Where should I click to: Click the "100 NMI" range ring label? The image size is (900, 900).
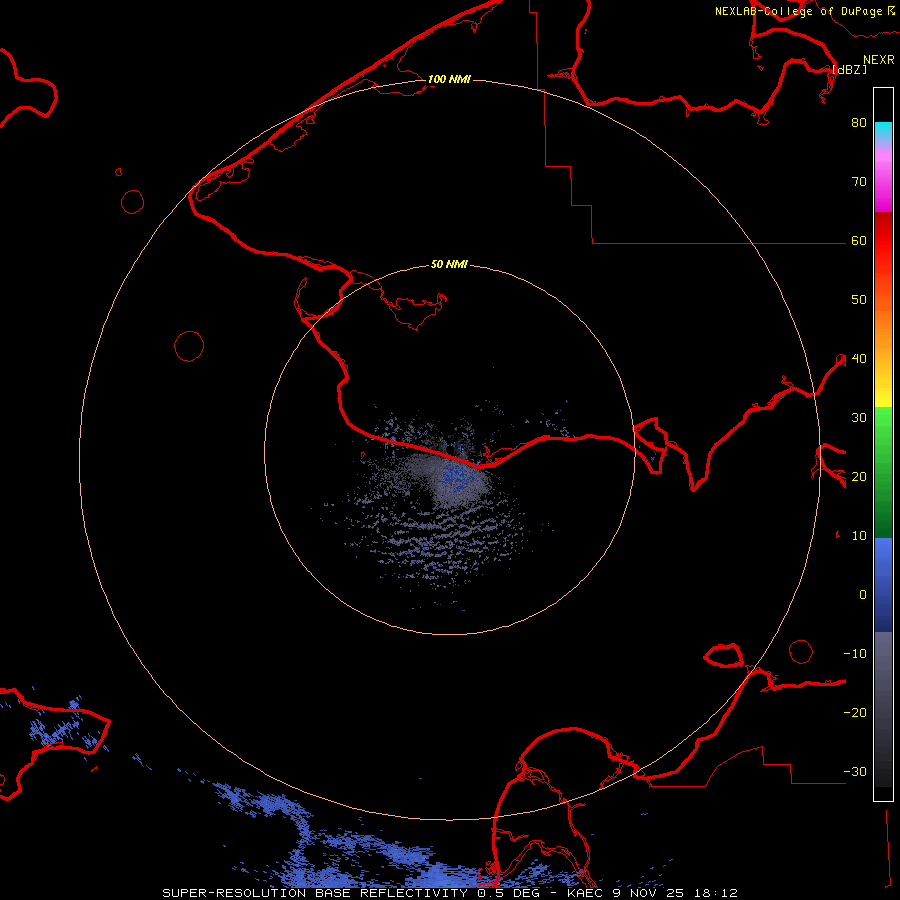tap(449, 79)
